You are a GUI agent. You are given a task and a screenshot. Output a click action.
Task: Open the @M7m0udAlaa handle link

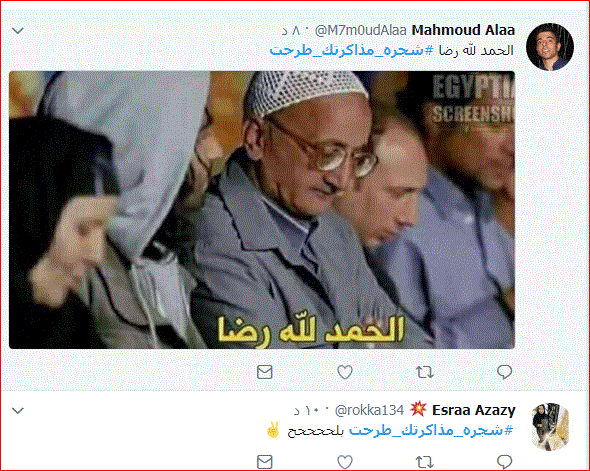pos(360,30)
